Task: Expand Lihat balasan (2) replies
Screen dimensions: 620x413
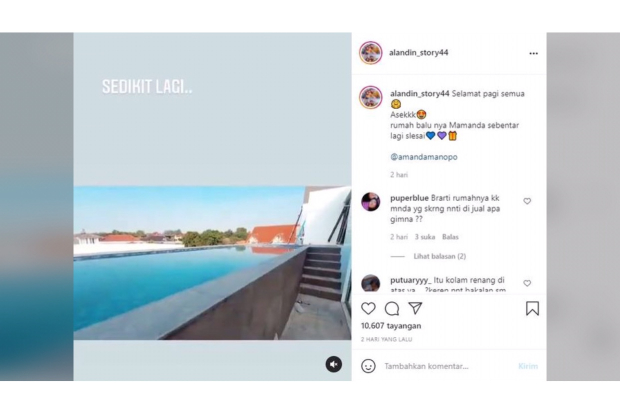Action: (440, 256)
